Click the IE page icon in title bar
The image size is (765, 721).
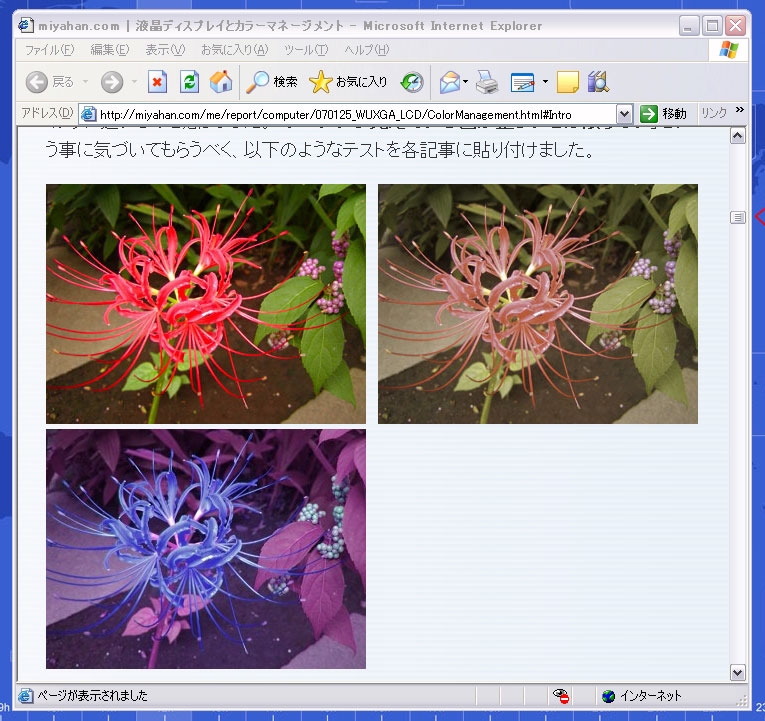[26, 25]
